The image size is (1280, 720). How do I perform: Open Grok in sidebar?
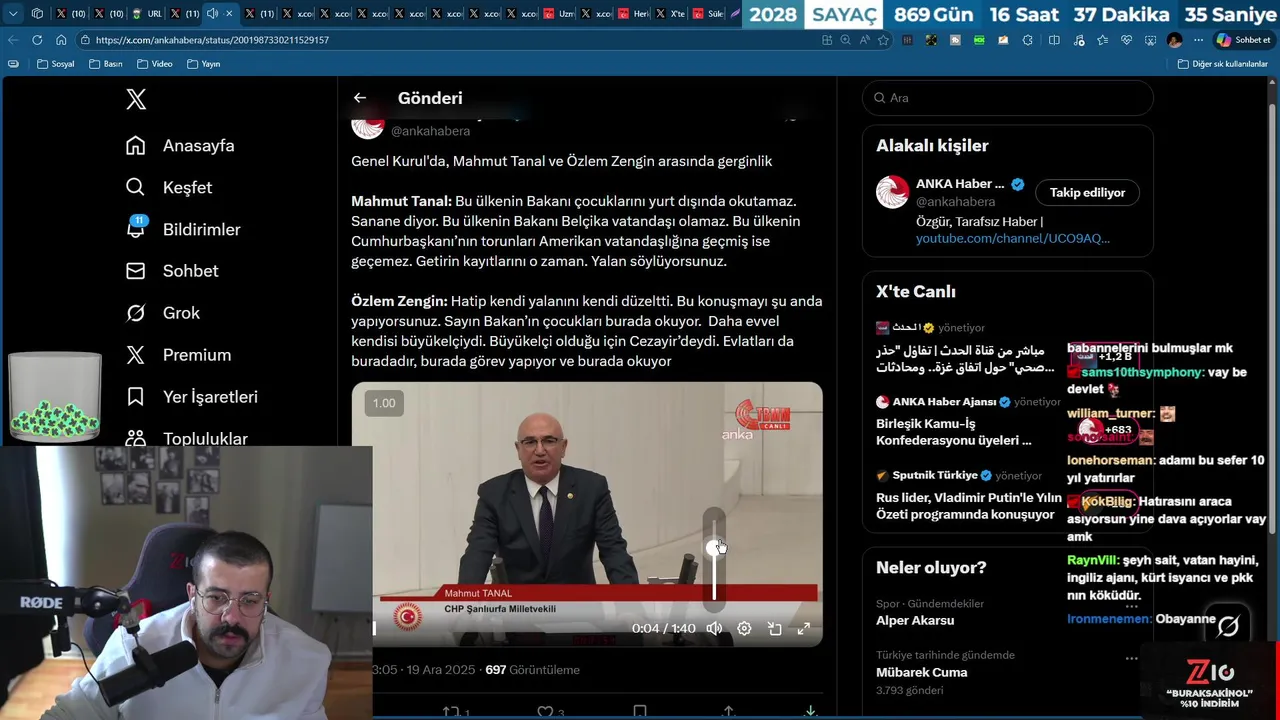pyautogui.click(x=163, y=313)
